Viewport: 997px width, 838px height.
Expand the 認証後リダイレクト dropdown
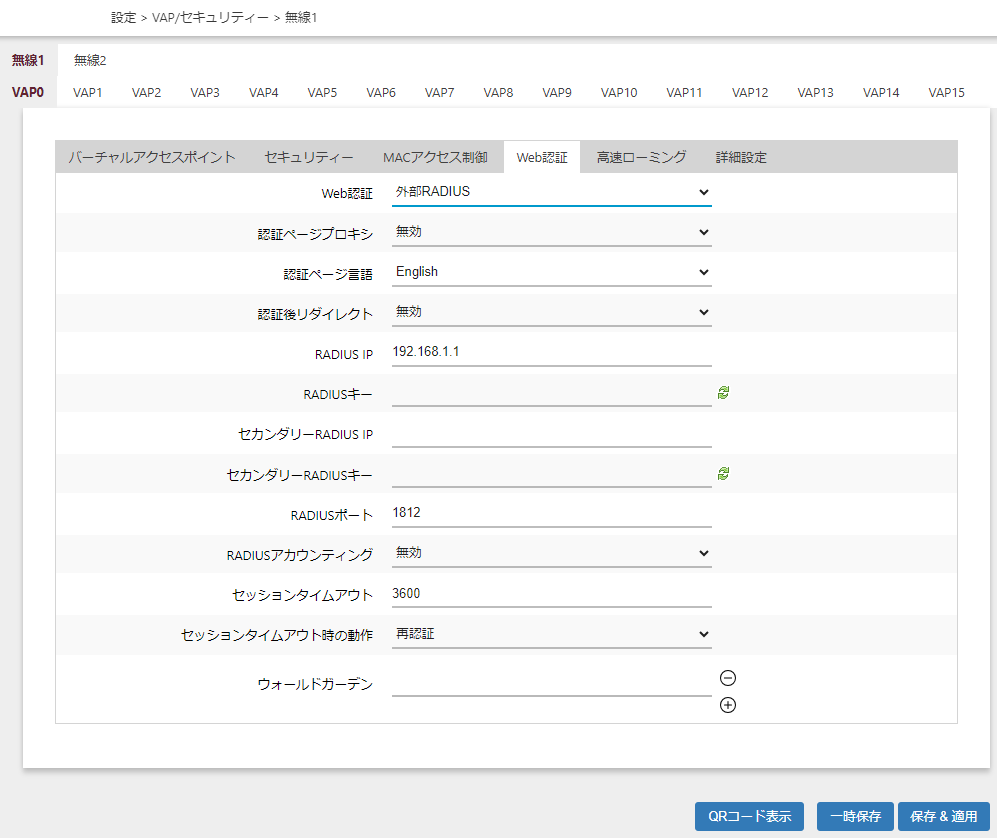coord(551,312)
